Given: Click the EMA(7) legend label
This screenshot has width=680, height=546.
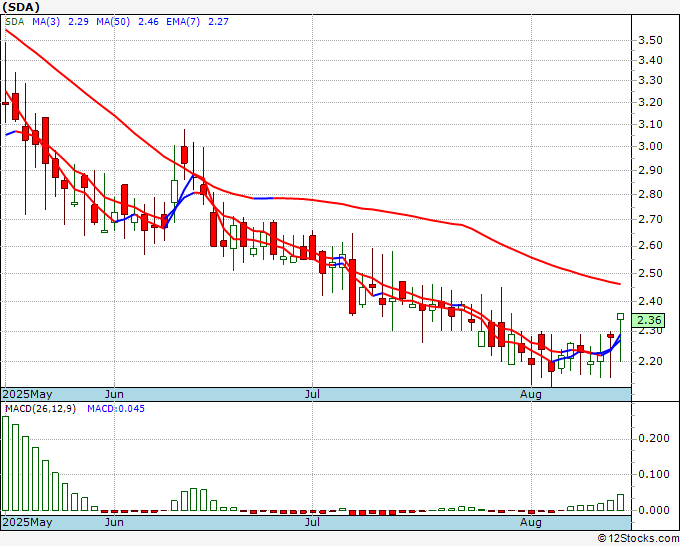Looking at the screenshot, I should (183, 22).
